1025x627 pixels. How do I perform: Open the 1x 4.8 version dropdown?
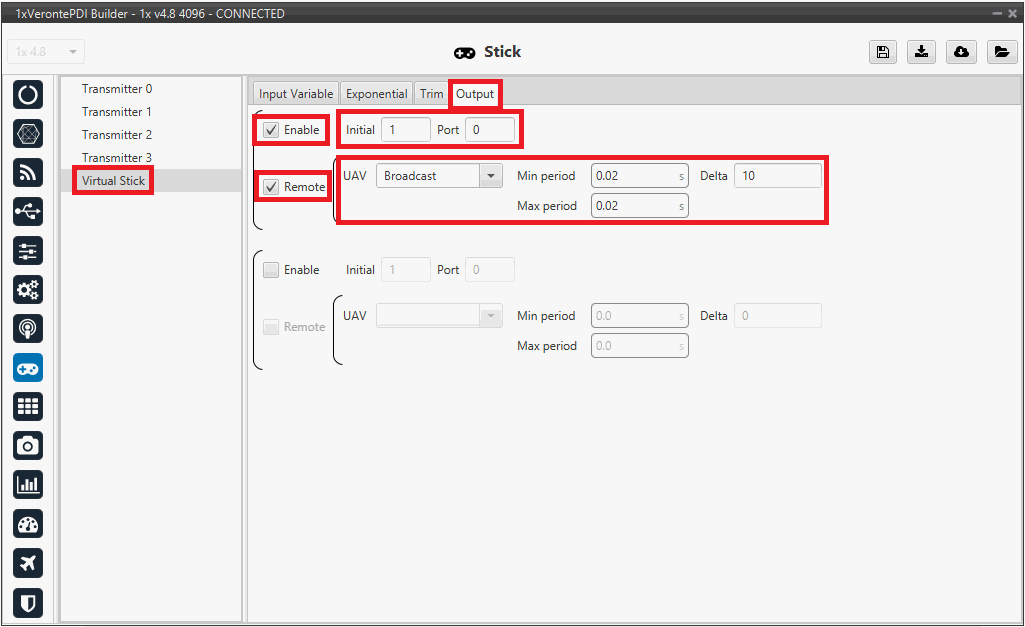(x=46, y=52)
